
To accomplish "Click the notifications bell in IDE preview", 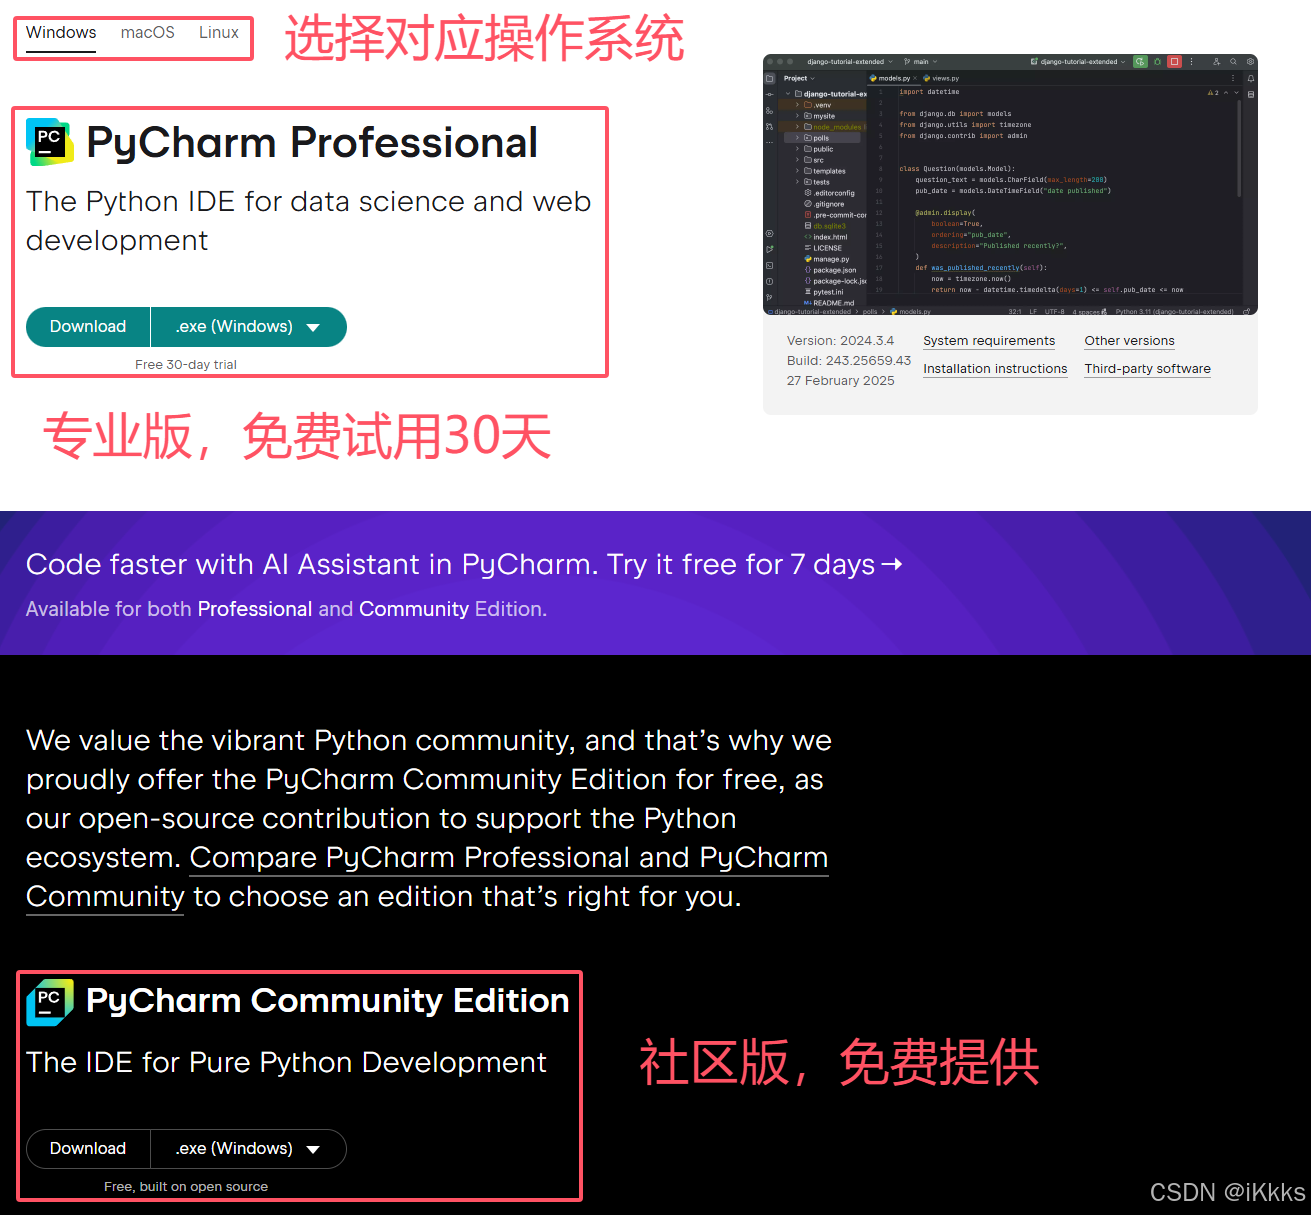I will [1251, 78].
